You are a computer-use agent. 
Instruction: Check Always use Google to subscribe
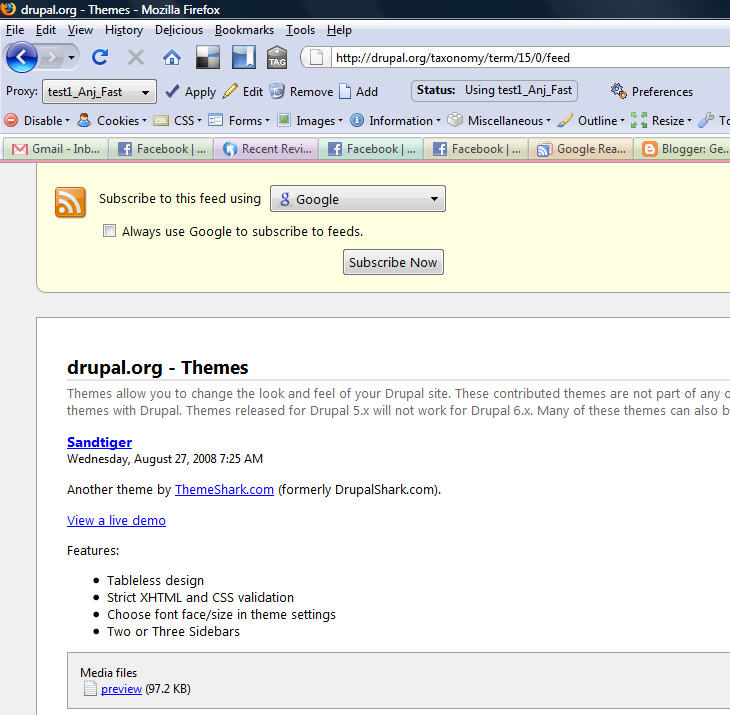(x=109, y=230)
